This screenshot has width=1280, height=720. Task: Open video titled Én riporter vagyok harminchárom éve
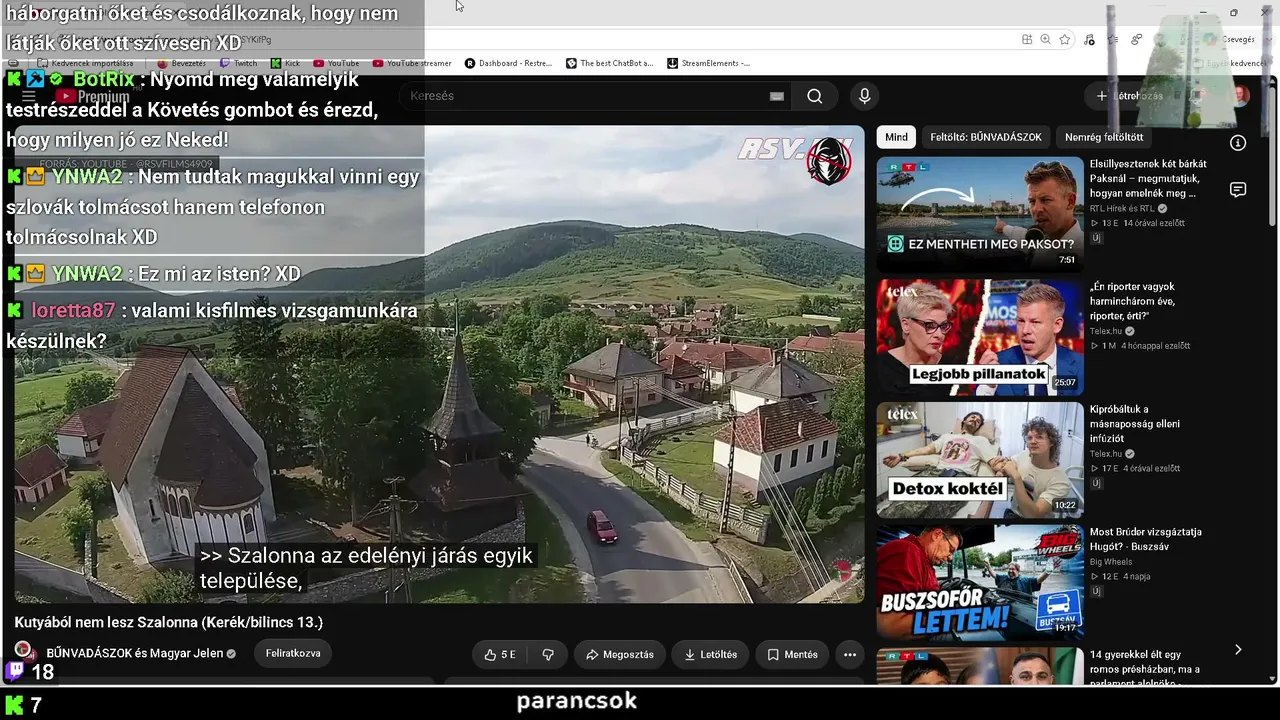(1133, 301)
